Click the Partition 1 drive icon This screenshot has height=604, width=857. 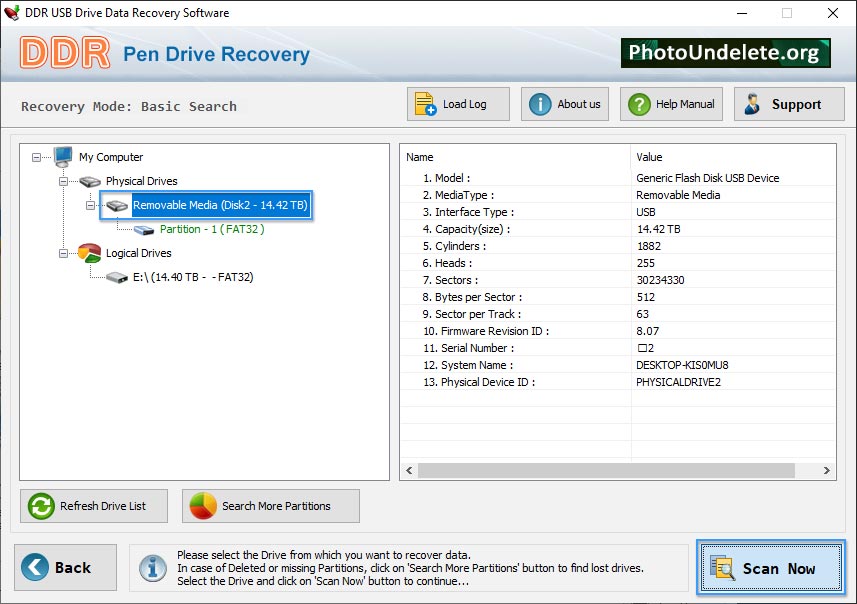[144, 230]
